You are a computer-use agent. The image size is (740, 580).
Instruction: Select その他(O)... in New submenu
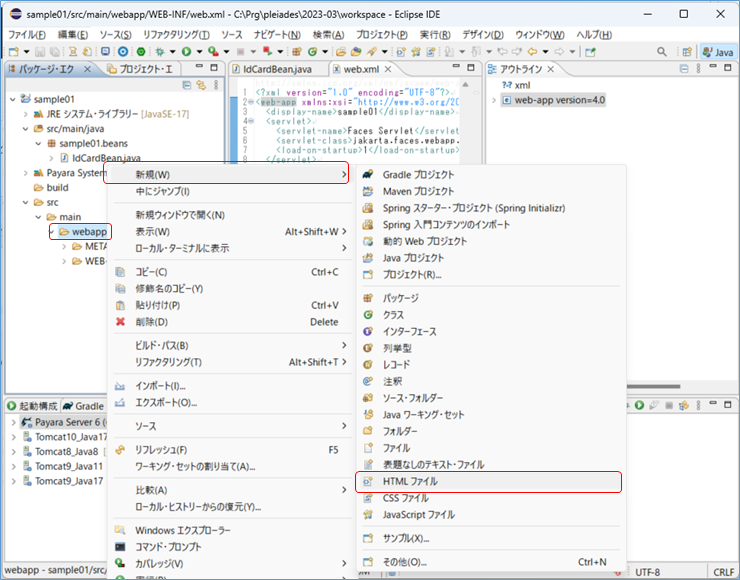tap(490, 562)
